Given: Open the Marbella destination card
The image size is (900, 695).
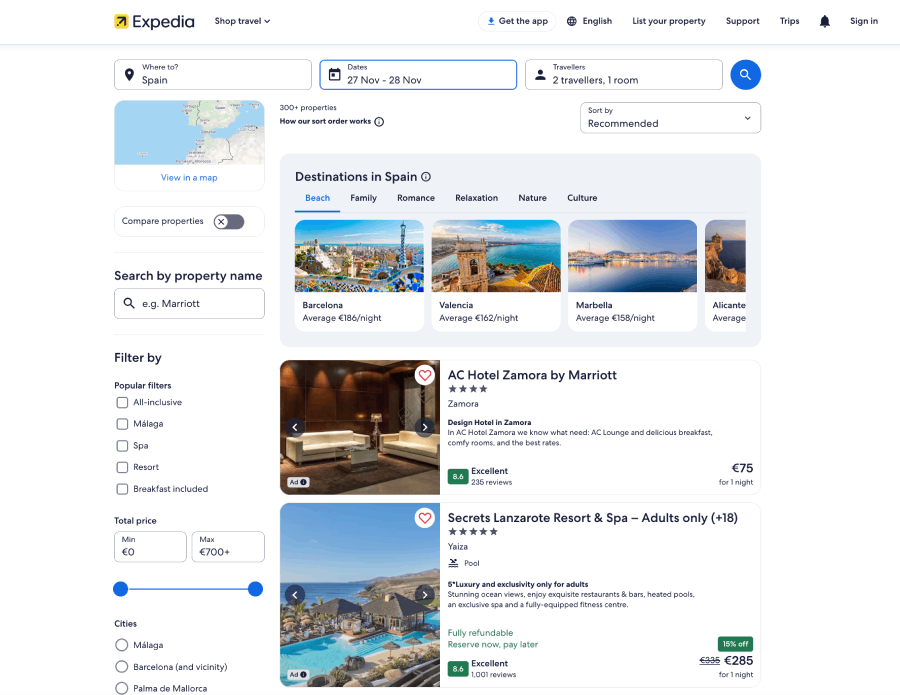Looking at the screenshot, I should tap(632, 275).
